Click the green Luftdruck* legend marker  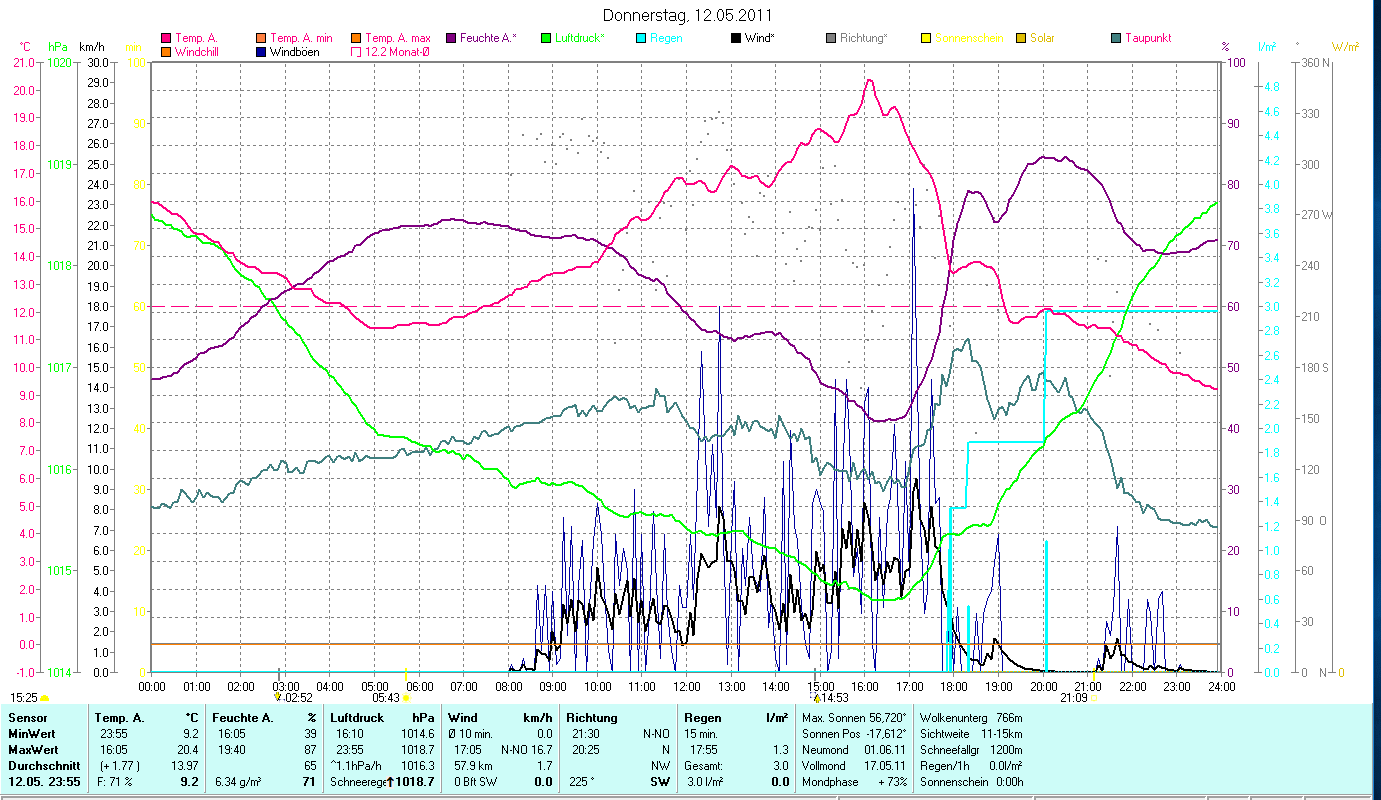point(546,38)
